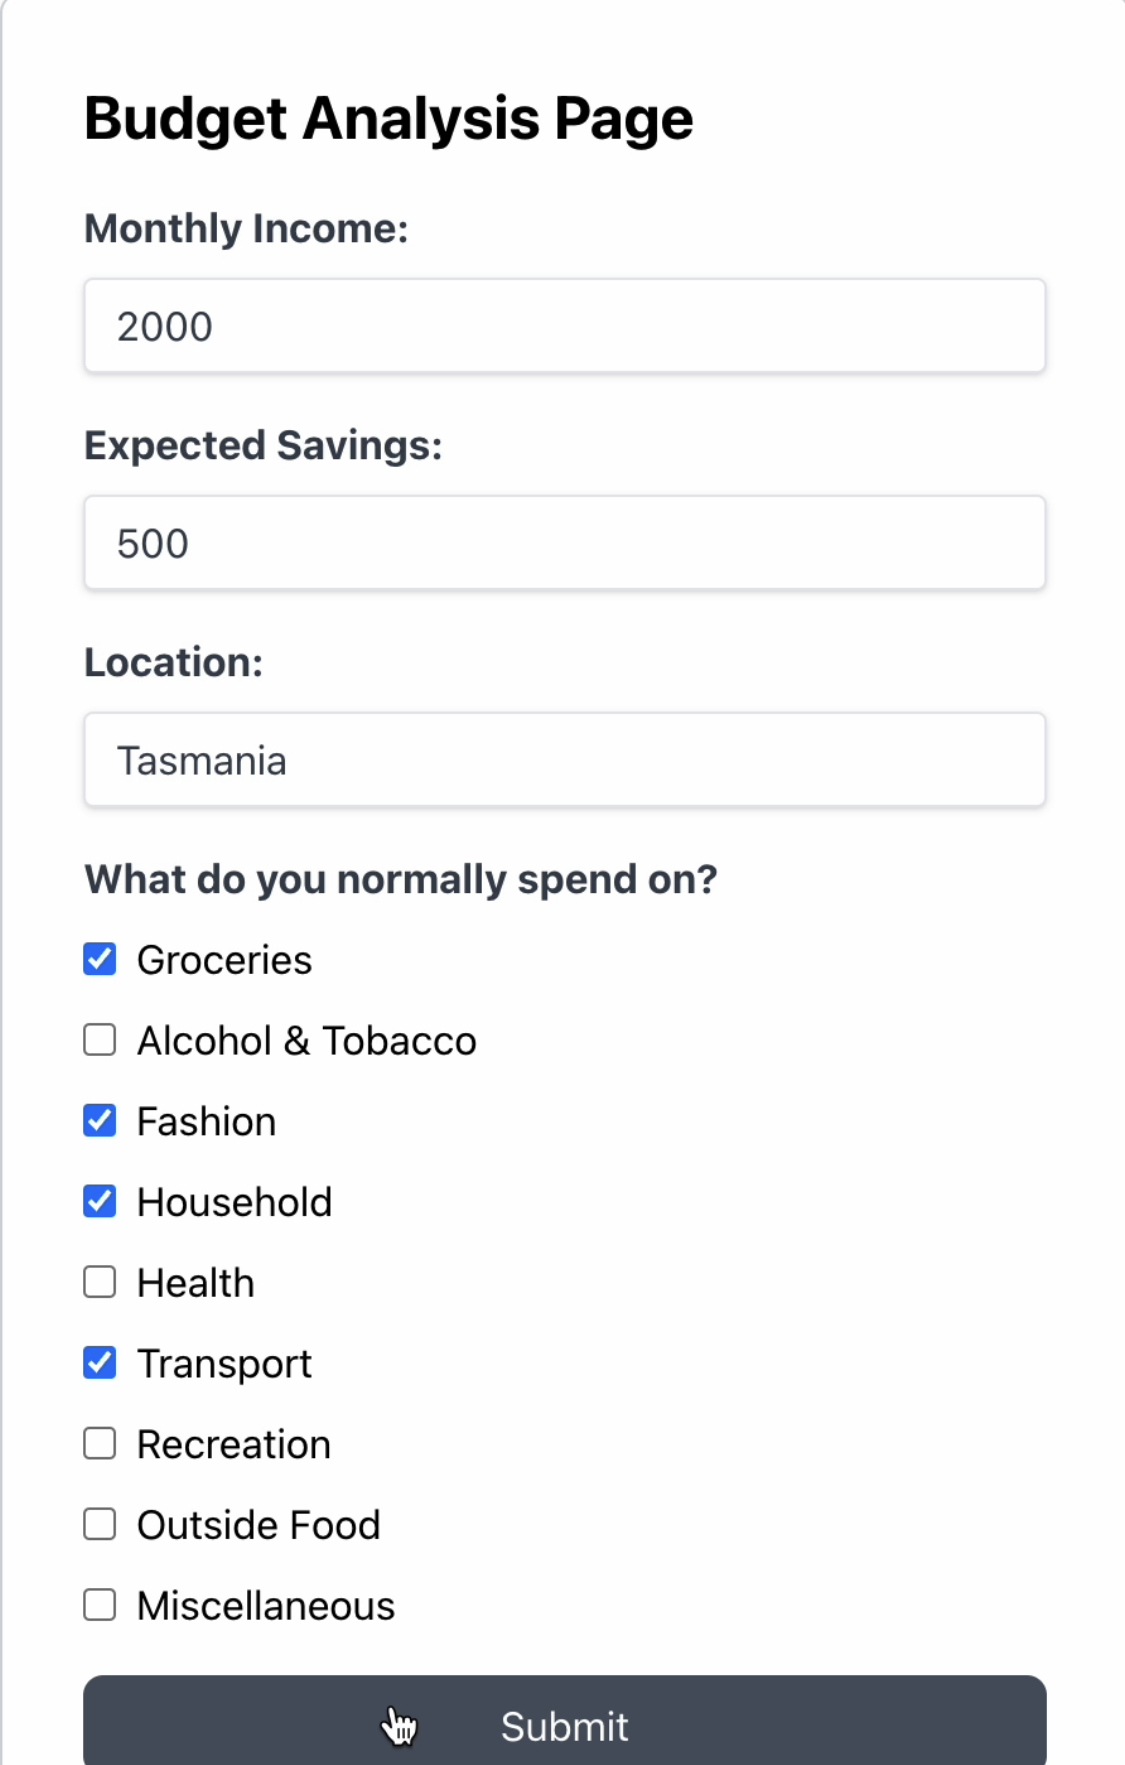Untick the Fashion checkbox
This screenshot has height=1765, width=1125.
click(x=100, y=1121)
